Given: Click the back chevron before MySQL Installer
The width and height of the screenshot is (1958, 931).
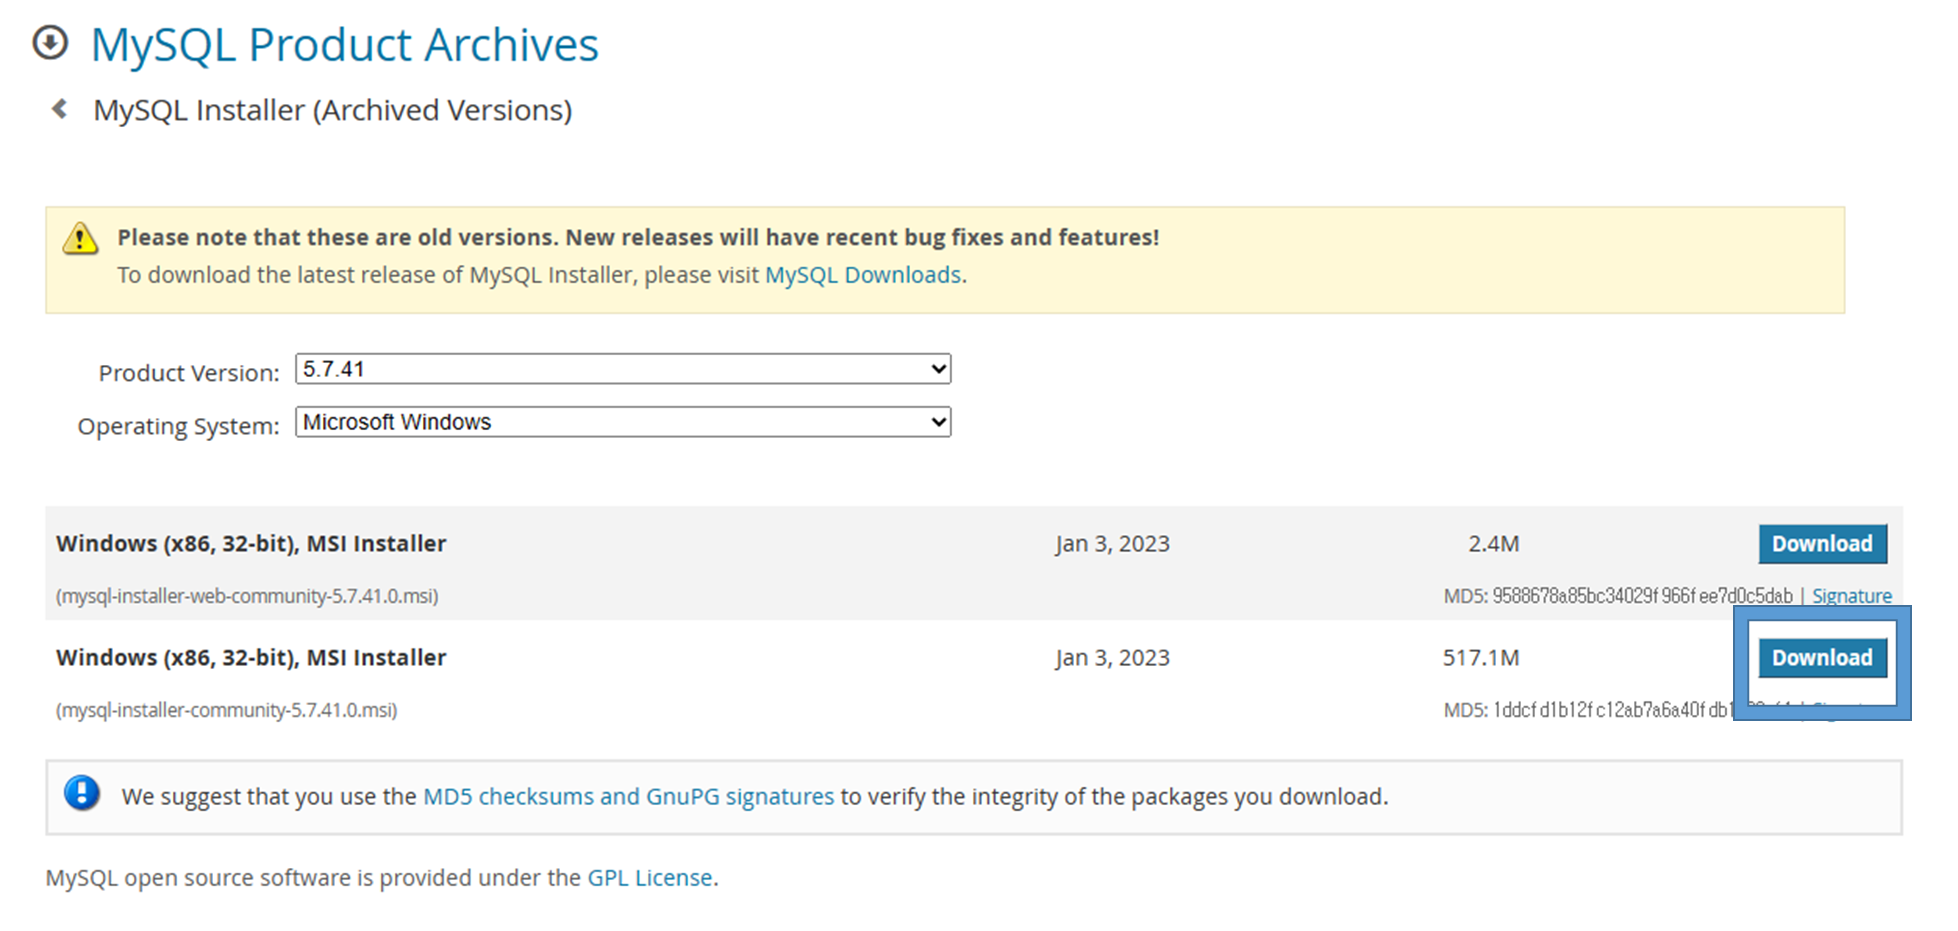Looking at the screenshot, I should point(60,109).
